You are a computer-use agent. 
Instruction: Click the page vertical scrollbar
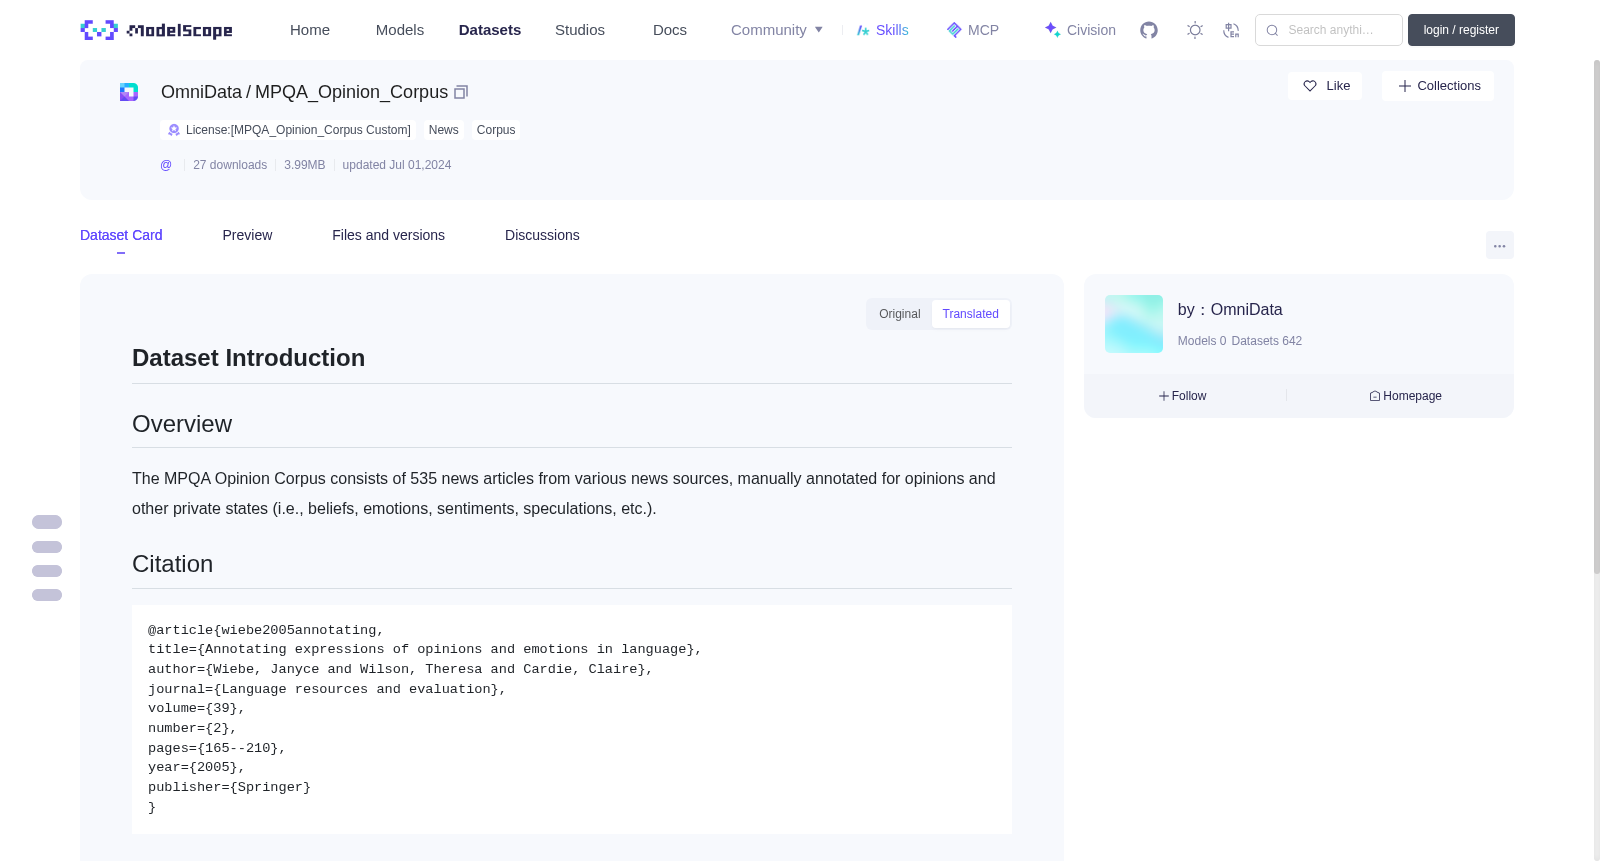click(x=1597, y=318)
